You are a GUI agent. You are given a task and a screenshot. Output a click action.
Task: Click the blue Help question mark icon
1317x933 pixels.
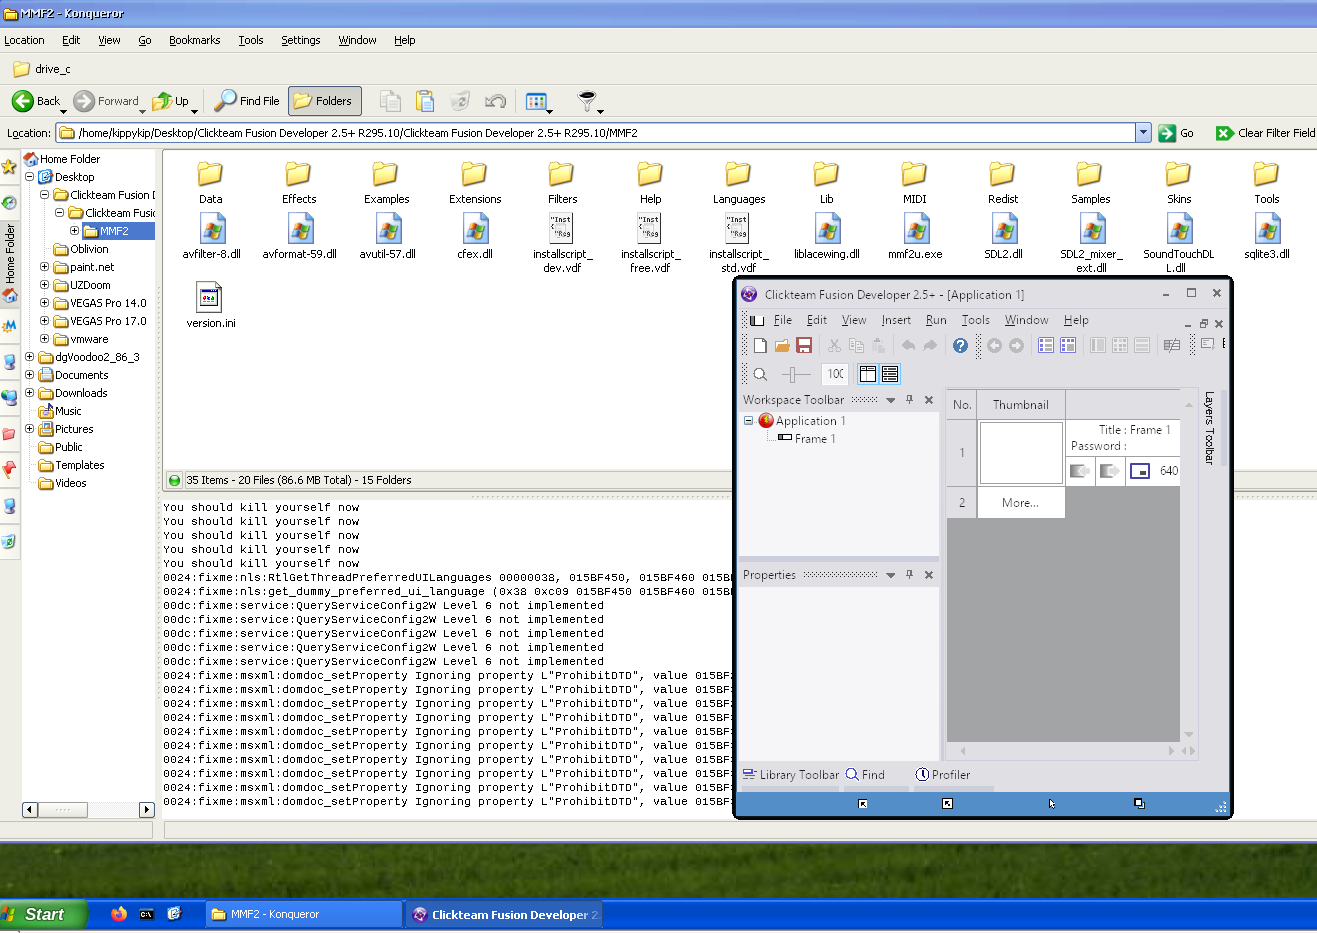pyautogui.click(x=960, y=346)
